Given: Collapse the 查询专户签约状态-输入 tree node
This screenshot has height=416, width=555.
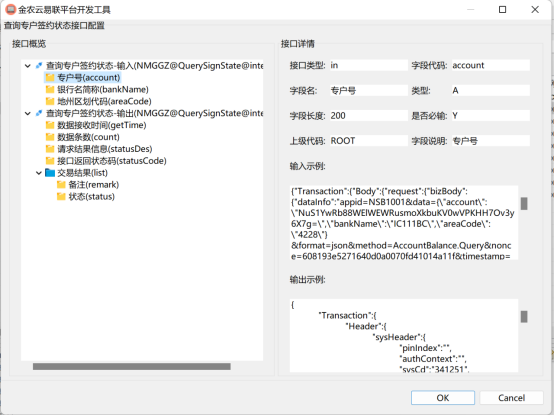Looking at the screenshot, I should 28,65.
